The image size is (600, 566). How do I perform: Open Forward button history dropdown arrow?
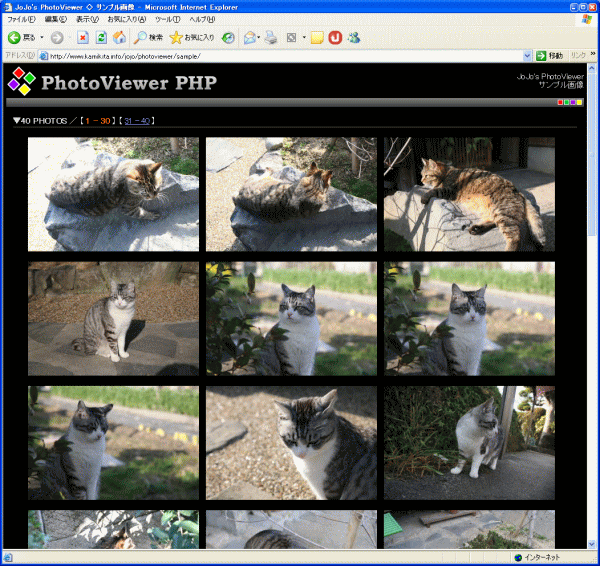coord(70,38)
